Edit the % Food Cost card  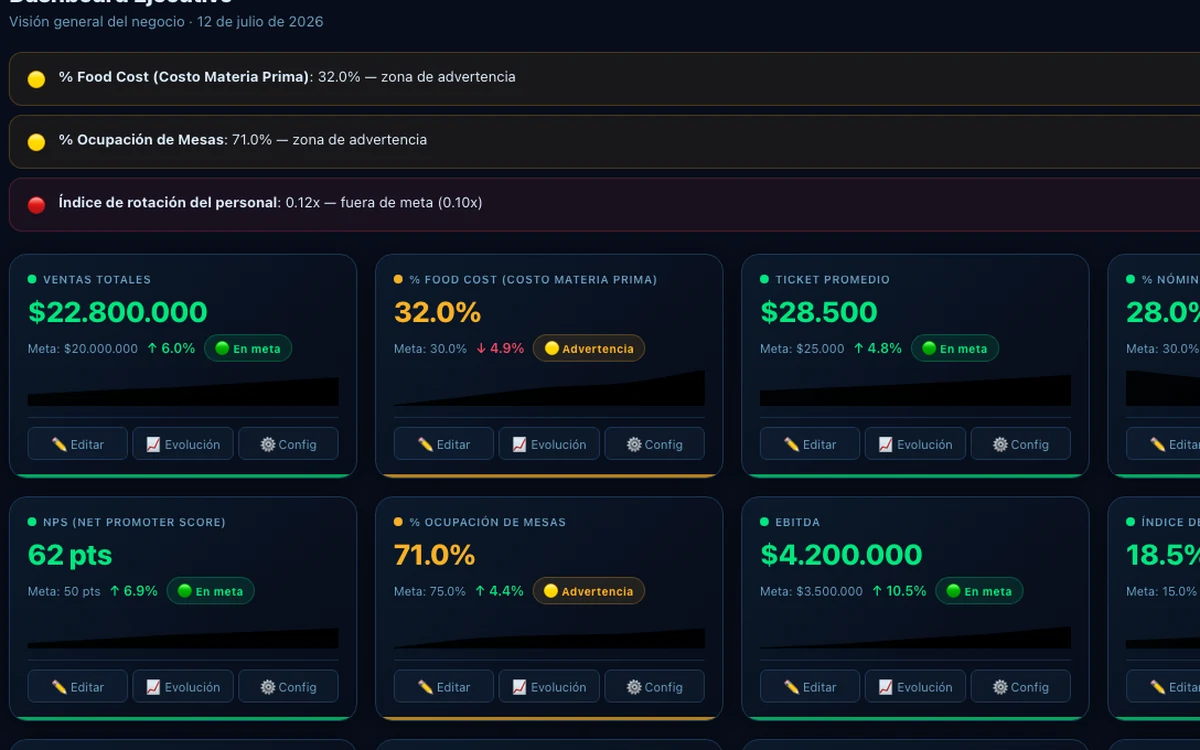pyautogui.click(x=444, y=444)
